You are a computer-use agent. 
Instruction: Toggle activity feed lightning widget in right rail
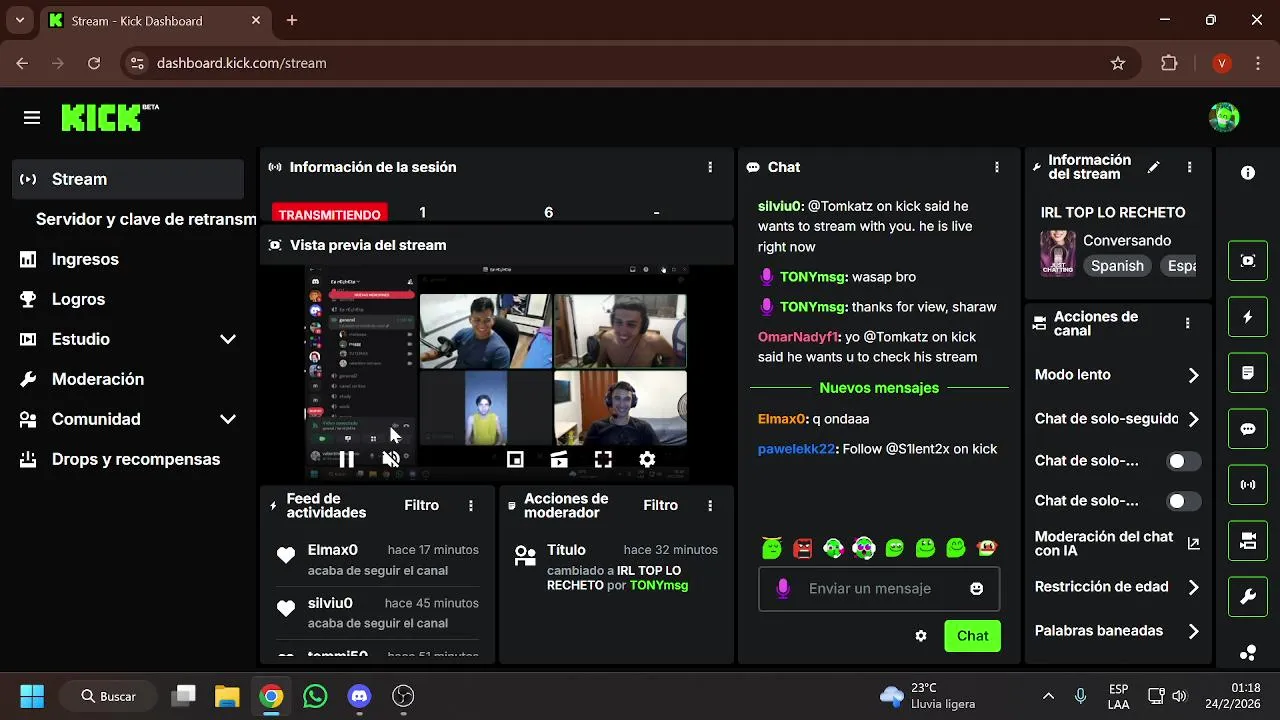click(x=1248, y=317)
